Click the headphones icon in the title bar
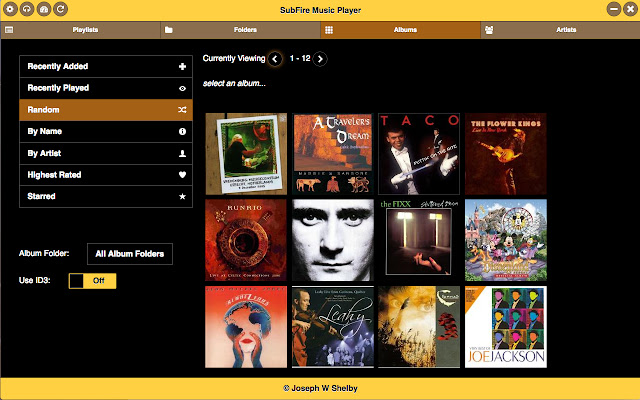Image resolution: width=640 pixels, height=400 pixels. pos(27,9)
